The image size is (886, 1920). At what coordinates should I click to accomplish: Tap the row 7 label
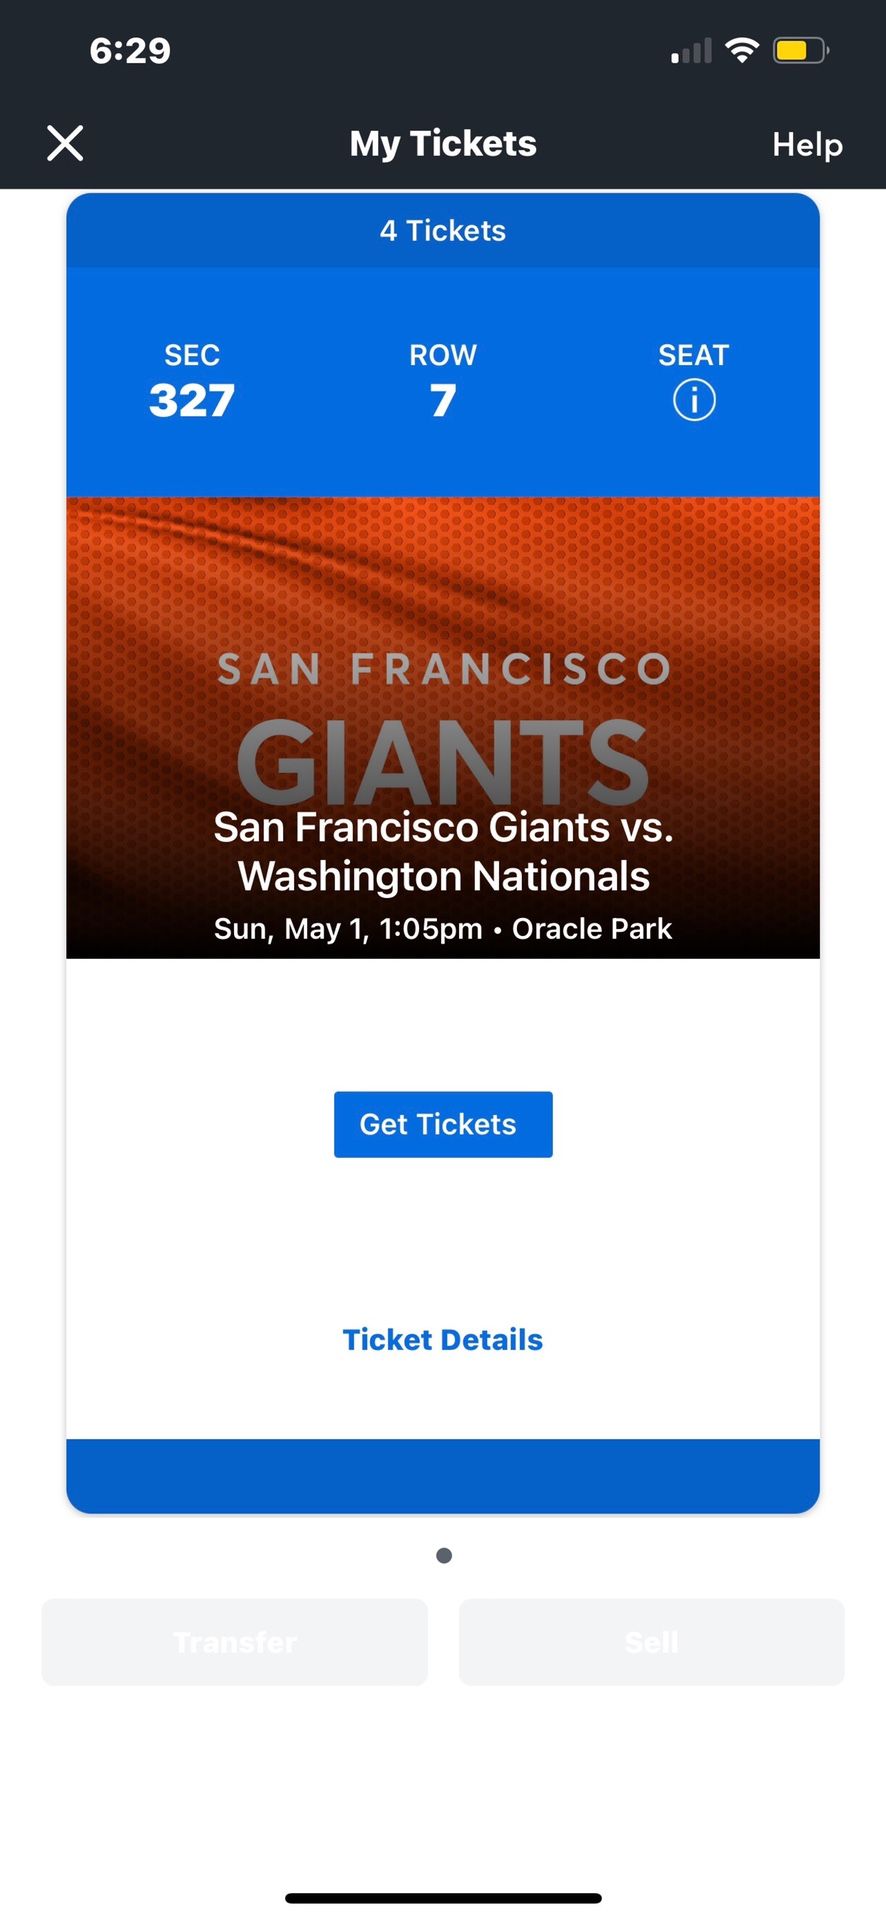[443, 385]
